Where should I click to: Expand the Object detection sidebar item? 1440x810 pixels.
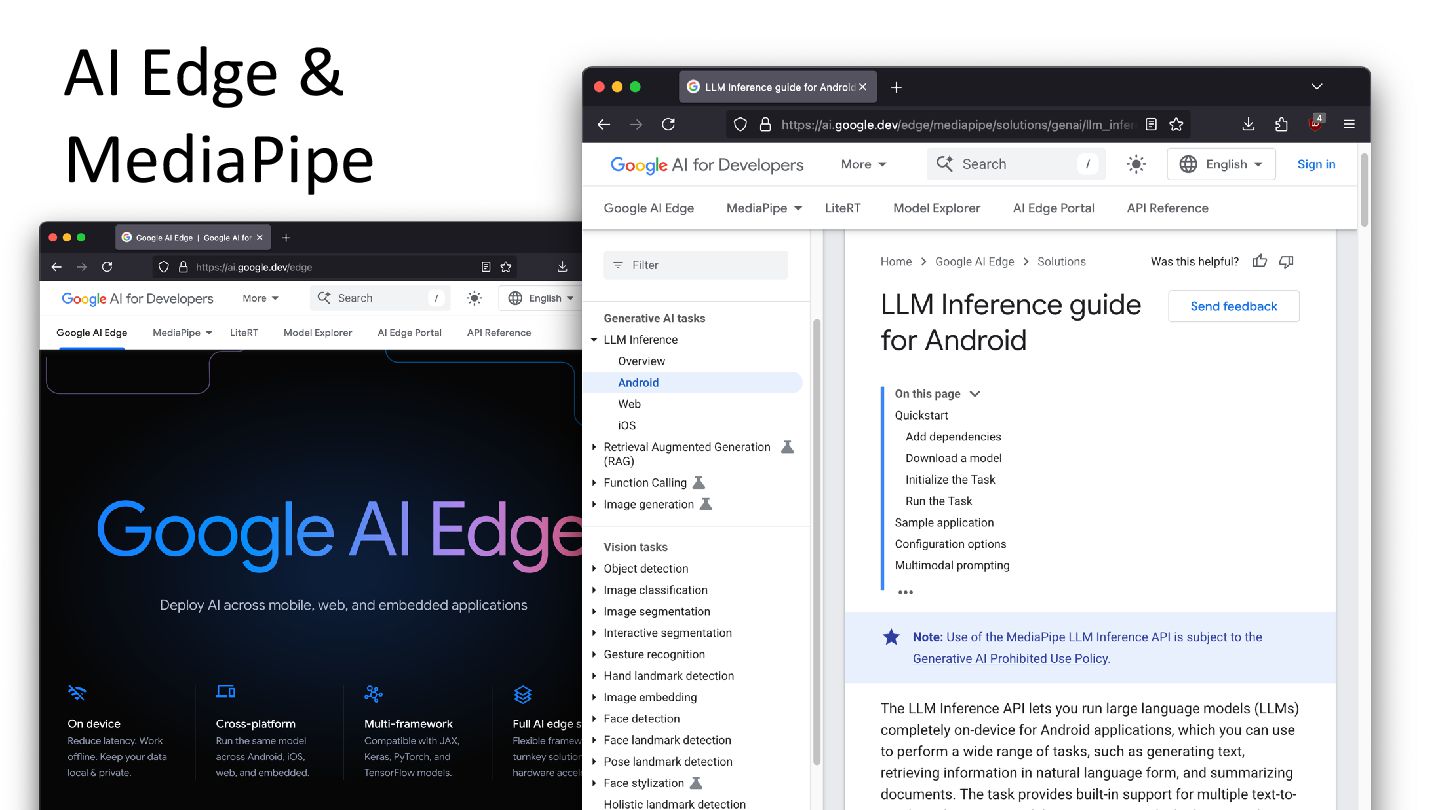[594, 569]
